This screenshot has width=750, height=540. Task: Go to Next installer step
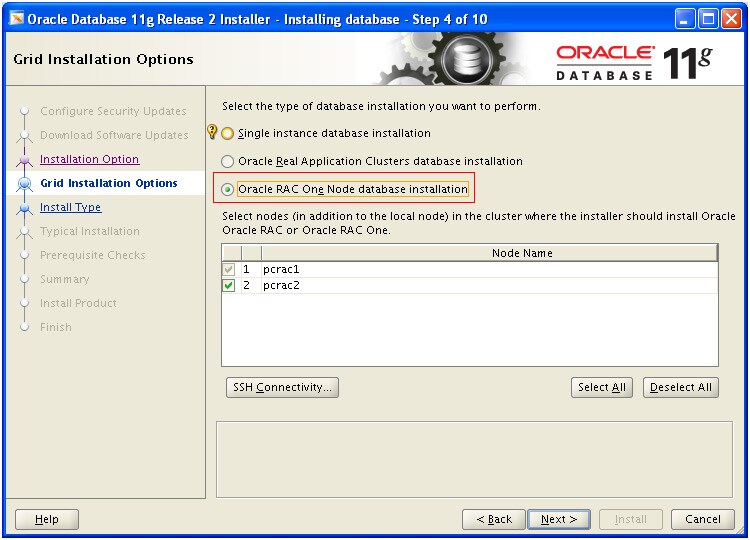pyautogui.click(x=559, y=519)
